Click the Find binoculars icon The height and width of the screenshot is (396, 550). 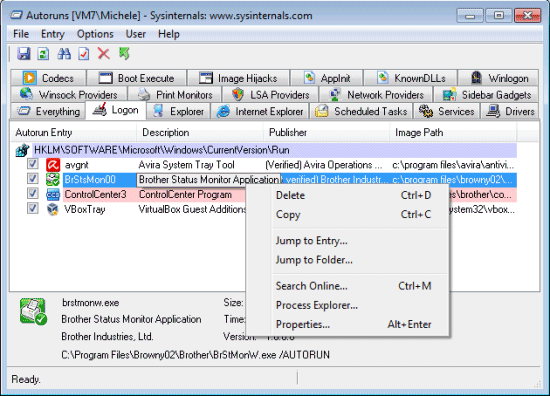click(x=64, y=54)
